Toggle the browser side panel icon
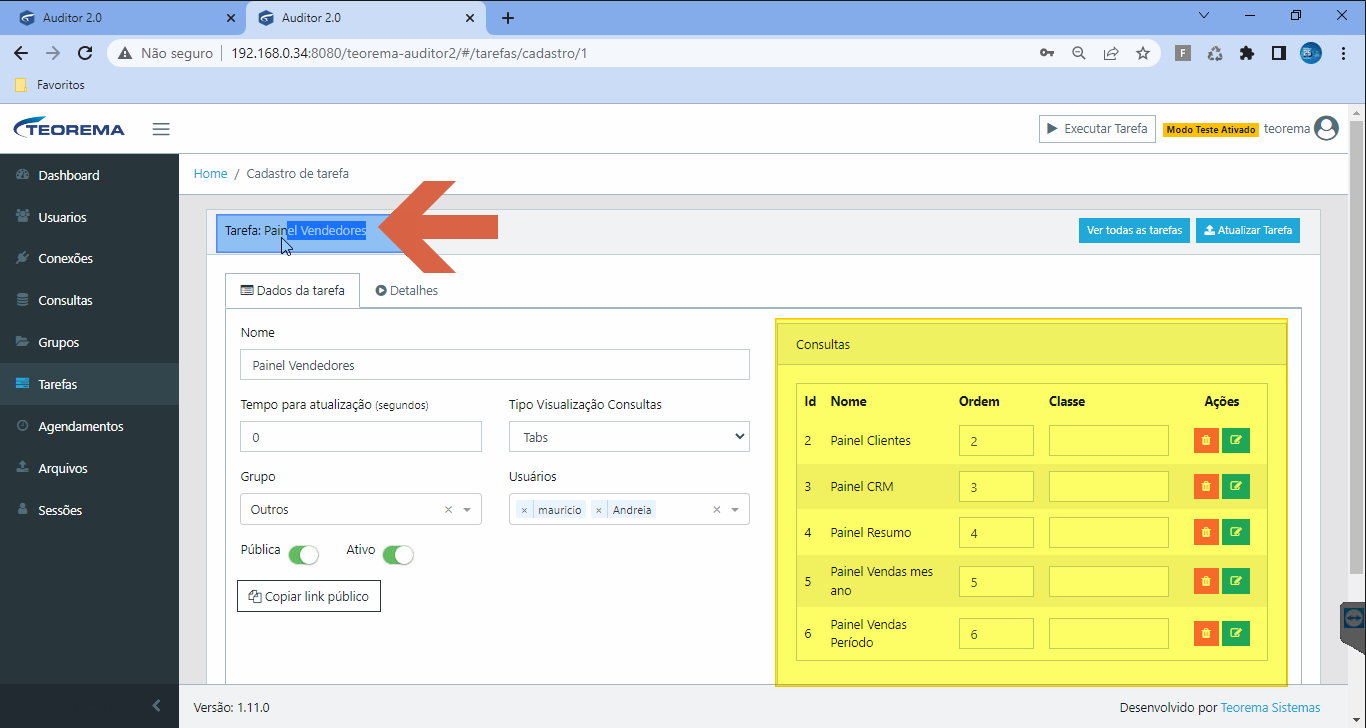 coord(1278,53)
